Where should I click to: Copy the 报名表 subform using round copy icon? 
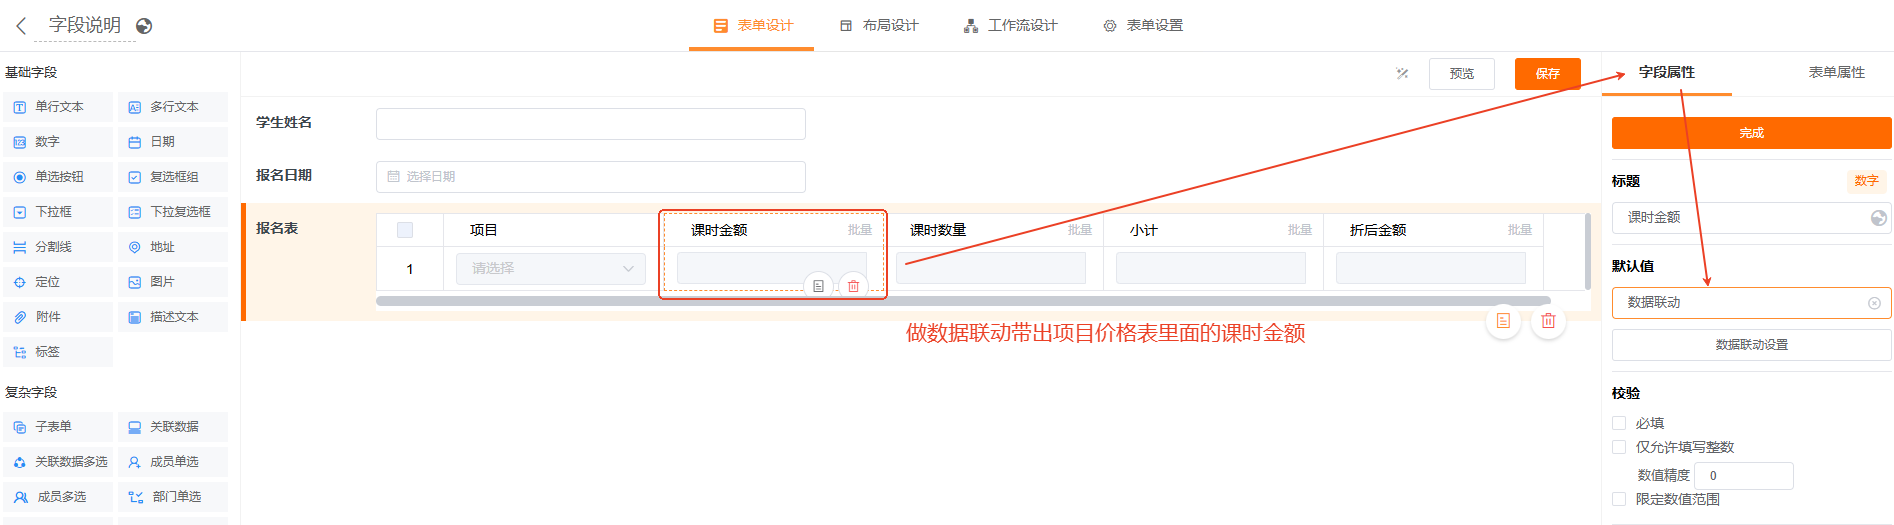coord(1503,321)
